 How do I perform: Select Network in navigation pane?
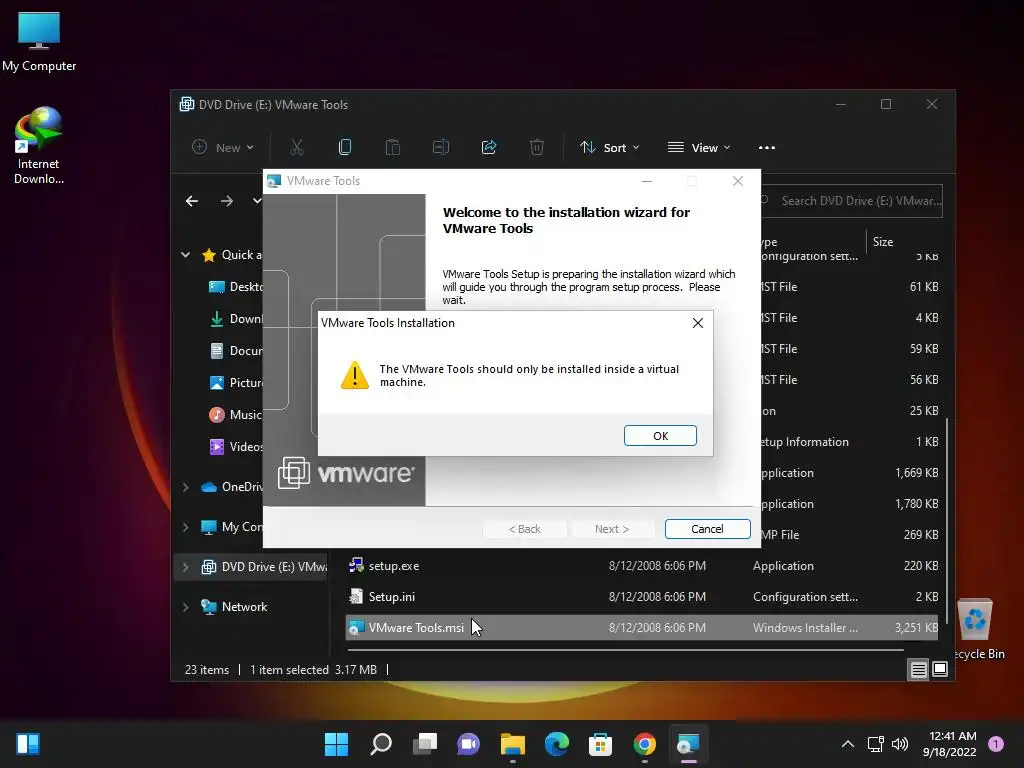pyautogui.click(x=234, y=607)
